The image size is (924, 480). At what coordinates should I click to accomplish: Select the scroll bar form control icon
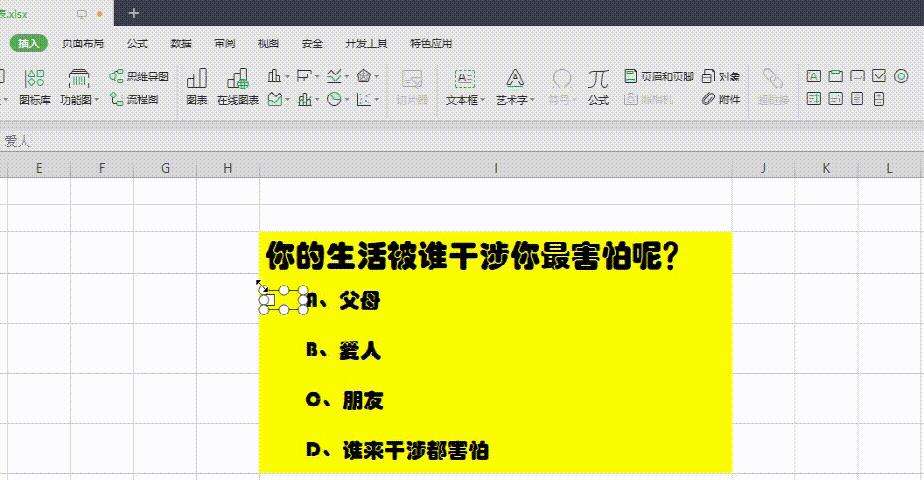857,99
